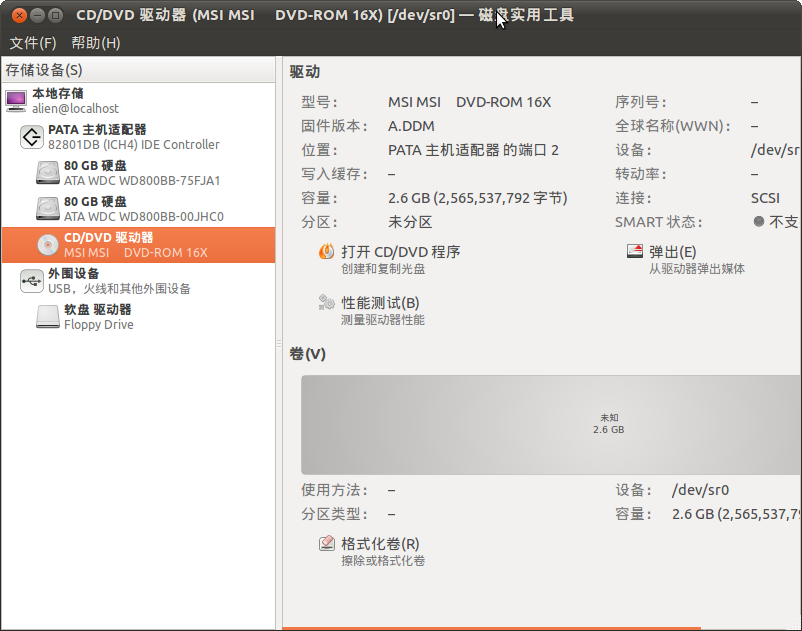Click the gears icon for 性能测试(B)
802x631 pixels.
tap(326, 302)
